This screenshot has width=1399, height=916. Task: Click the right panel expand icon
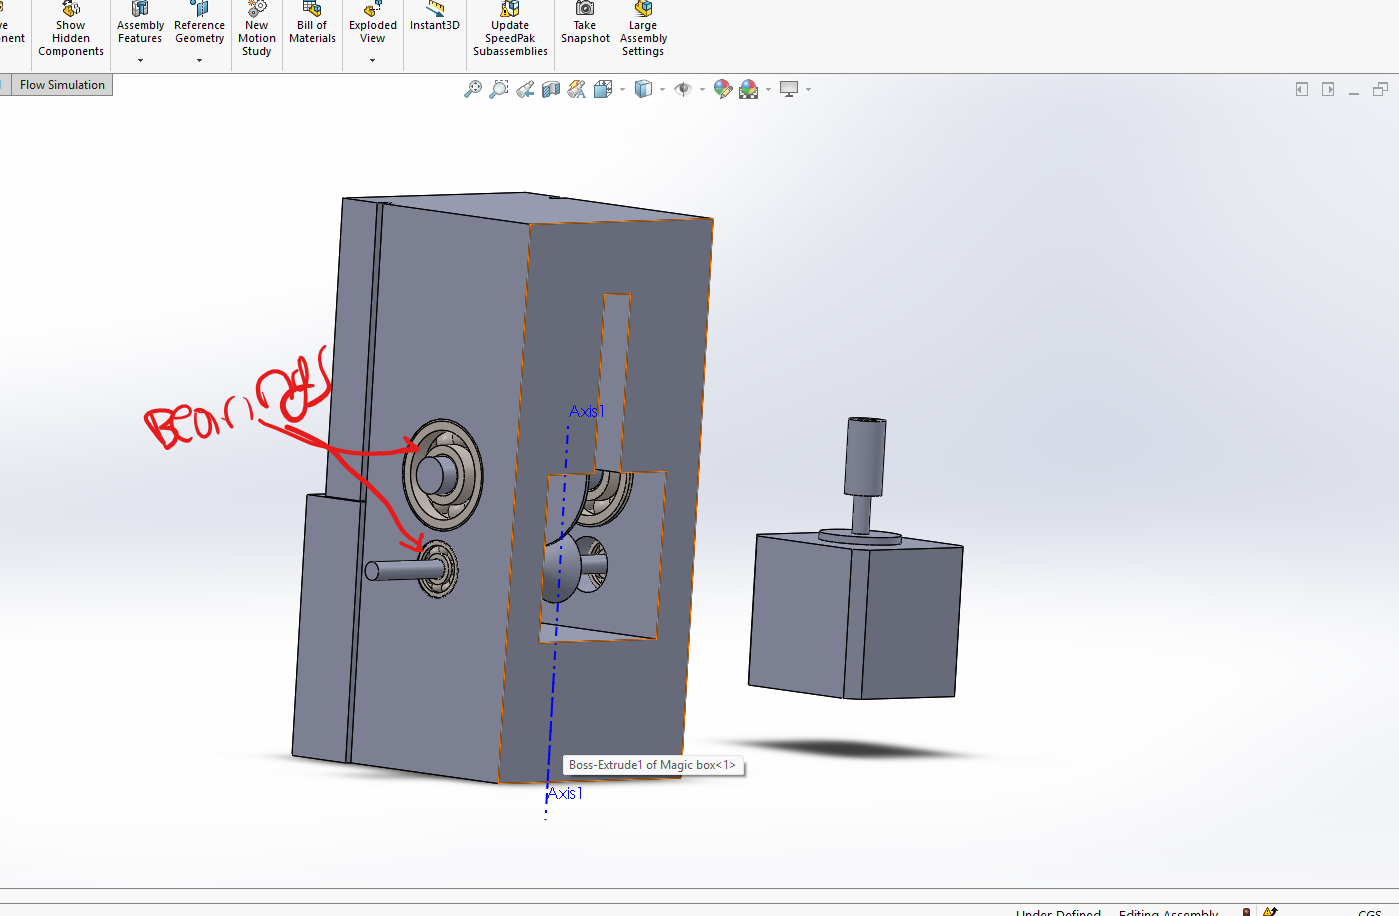pyautogui.click(x=1328, y=89)
